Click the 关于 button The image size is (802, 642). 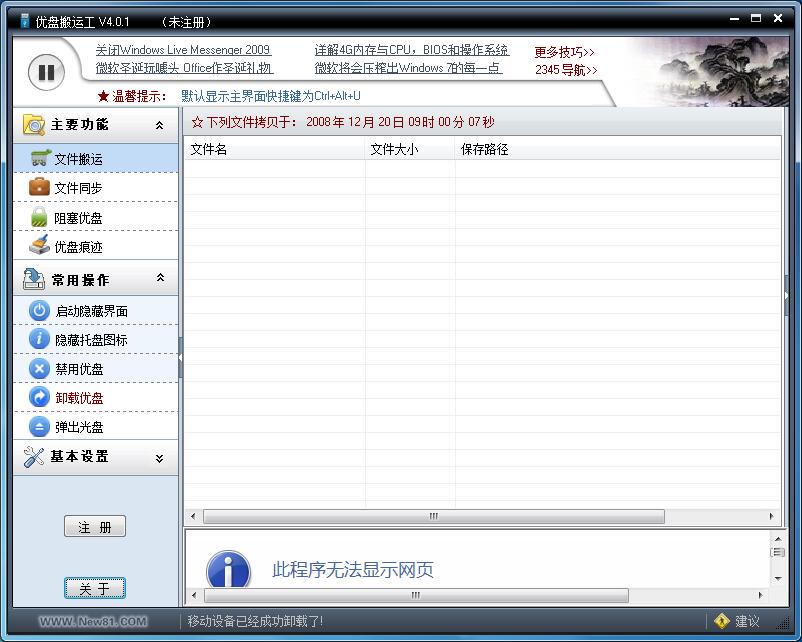pos(95,589)
